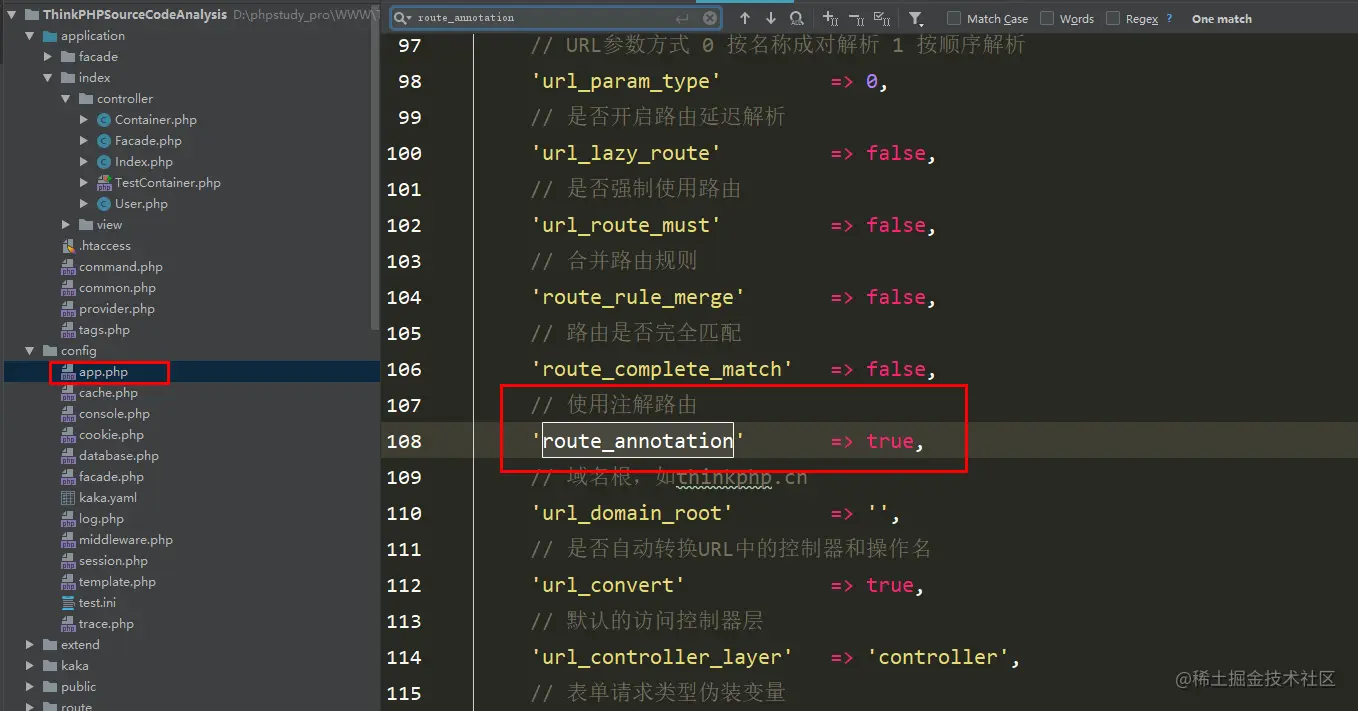1358x711 pixels.
Task: Open console.php in project tree
Action: tap(114, 414)
